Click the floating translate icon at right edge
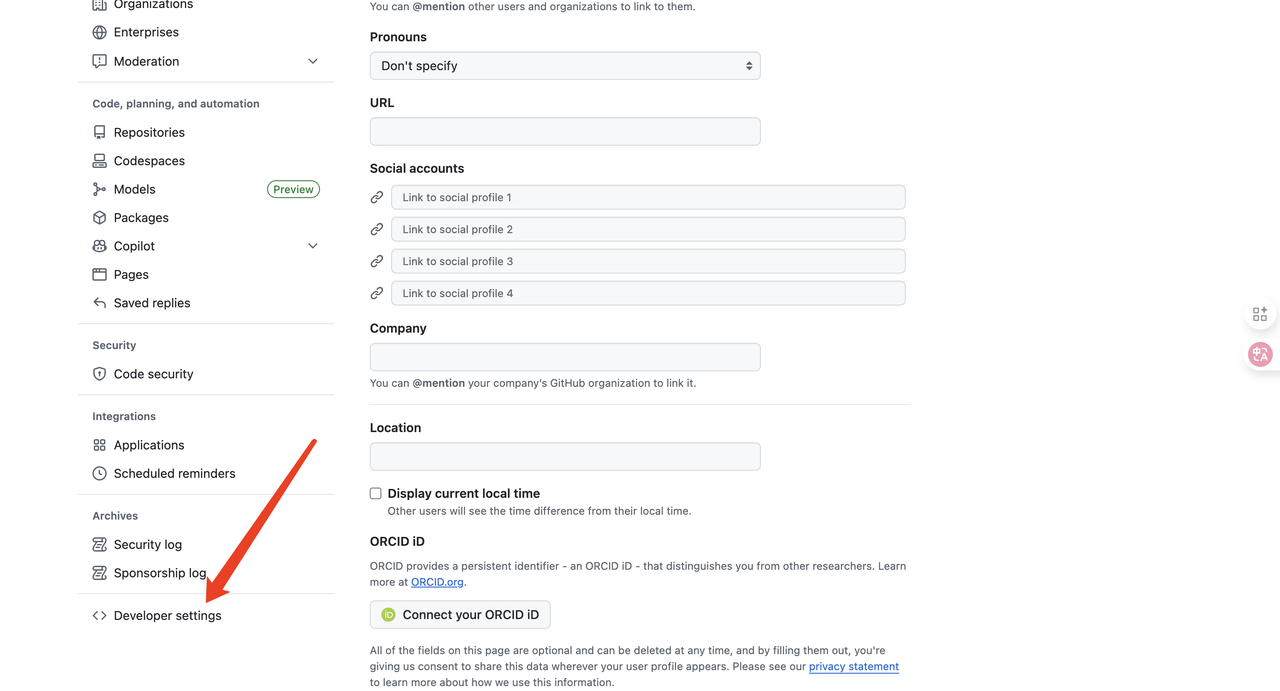The height and width of the screenshot is (691, 1280). click(1260, 354)
